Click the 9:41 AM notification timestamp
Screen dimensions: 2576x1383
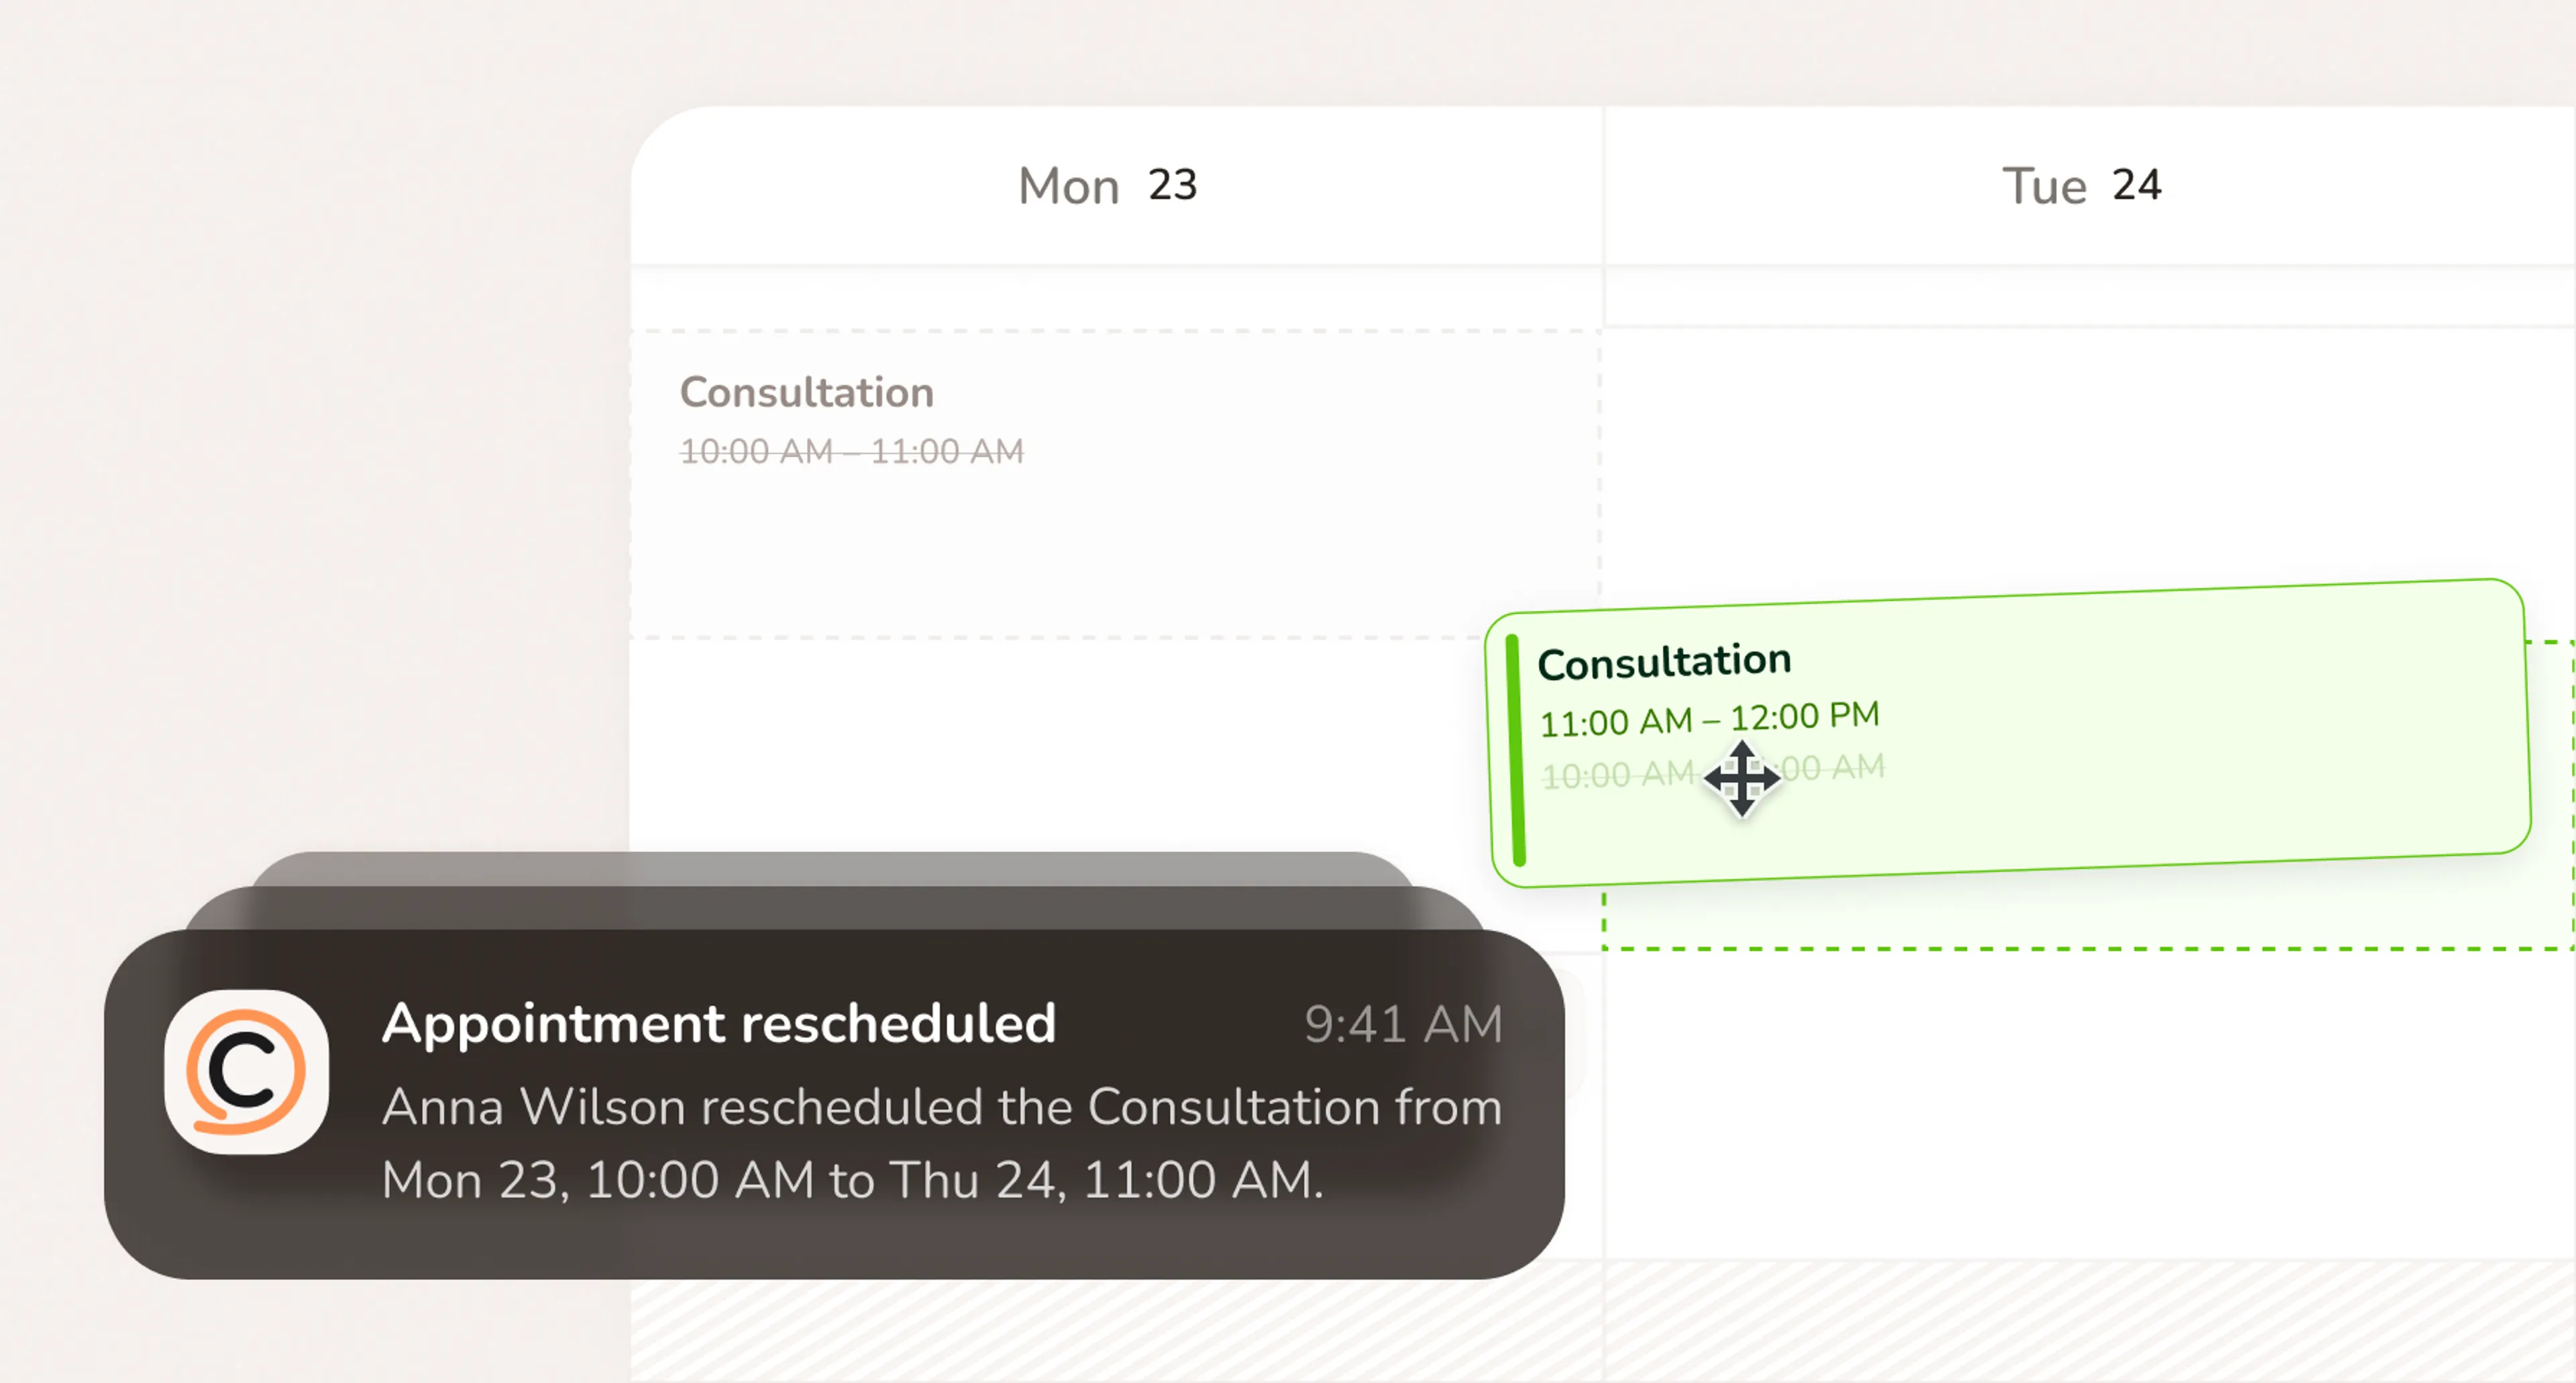click(x=1403, y=1025)
